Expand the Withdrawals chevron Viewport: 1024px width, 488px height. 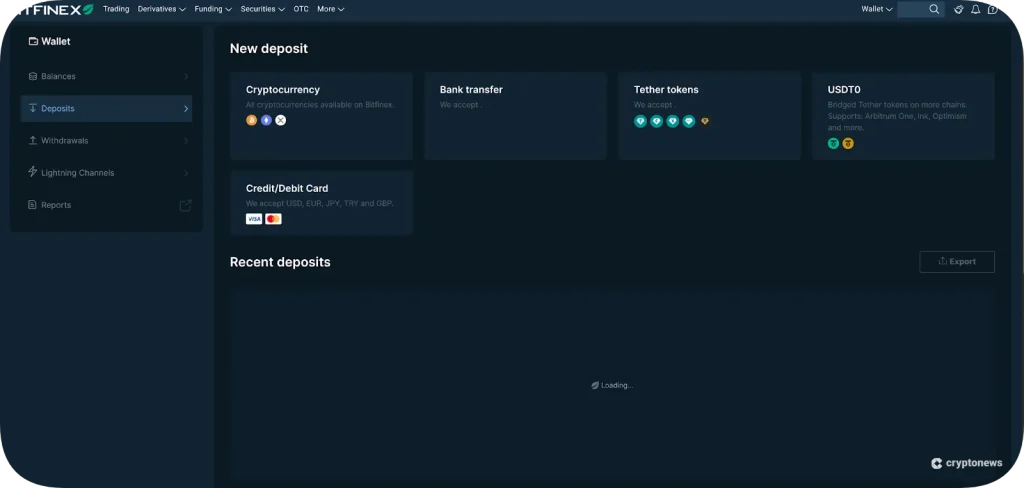click(x=186, y=140)
